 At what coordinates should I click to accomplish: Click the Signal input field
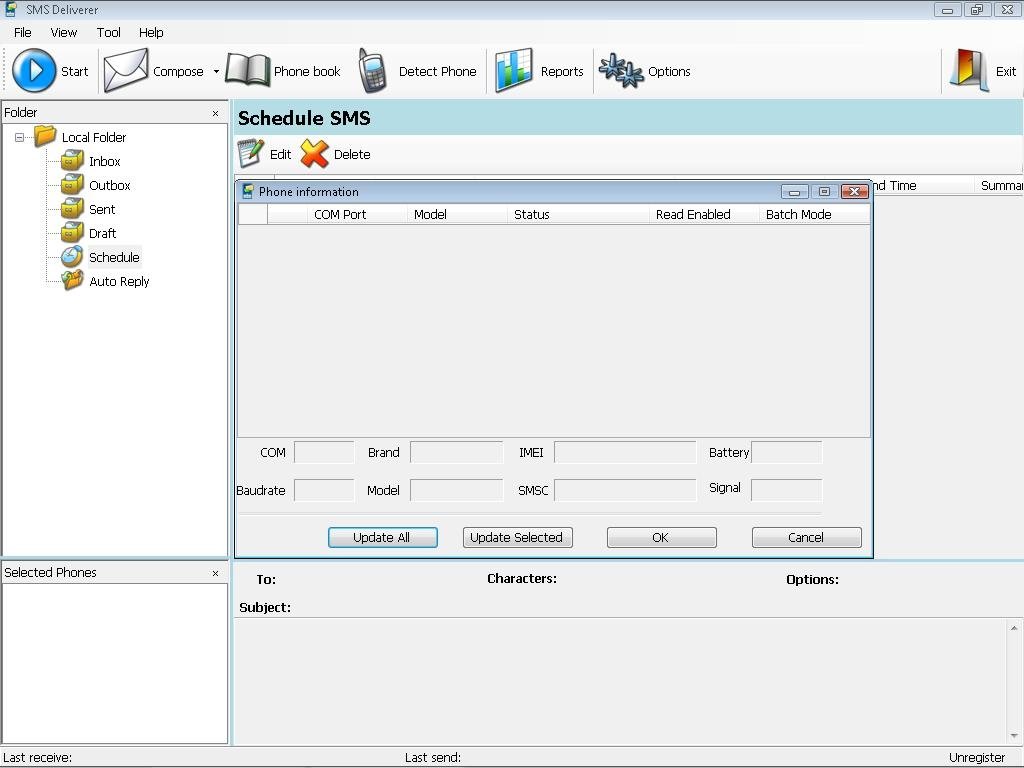pyautogui.click(x=786, y=490)
